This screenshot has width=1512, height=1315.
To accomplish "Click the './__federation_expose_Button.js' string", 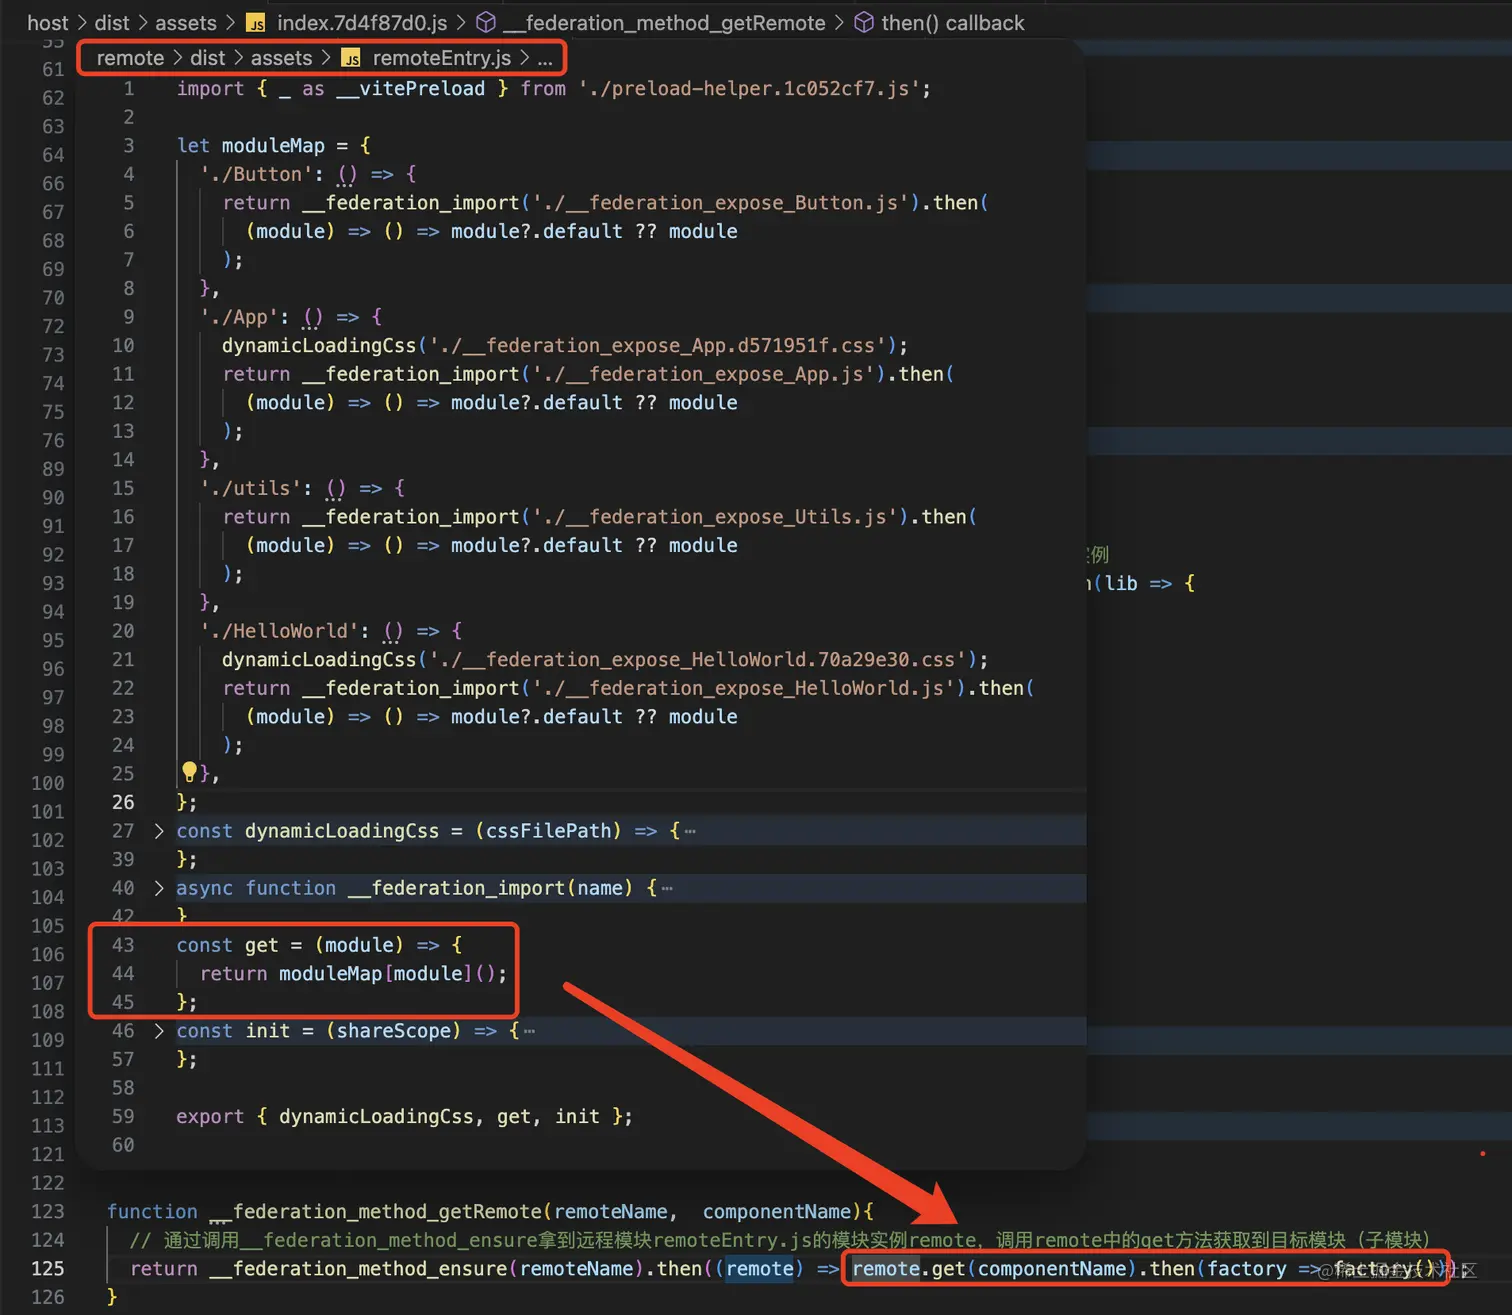I will coord(721,202).
